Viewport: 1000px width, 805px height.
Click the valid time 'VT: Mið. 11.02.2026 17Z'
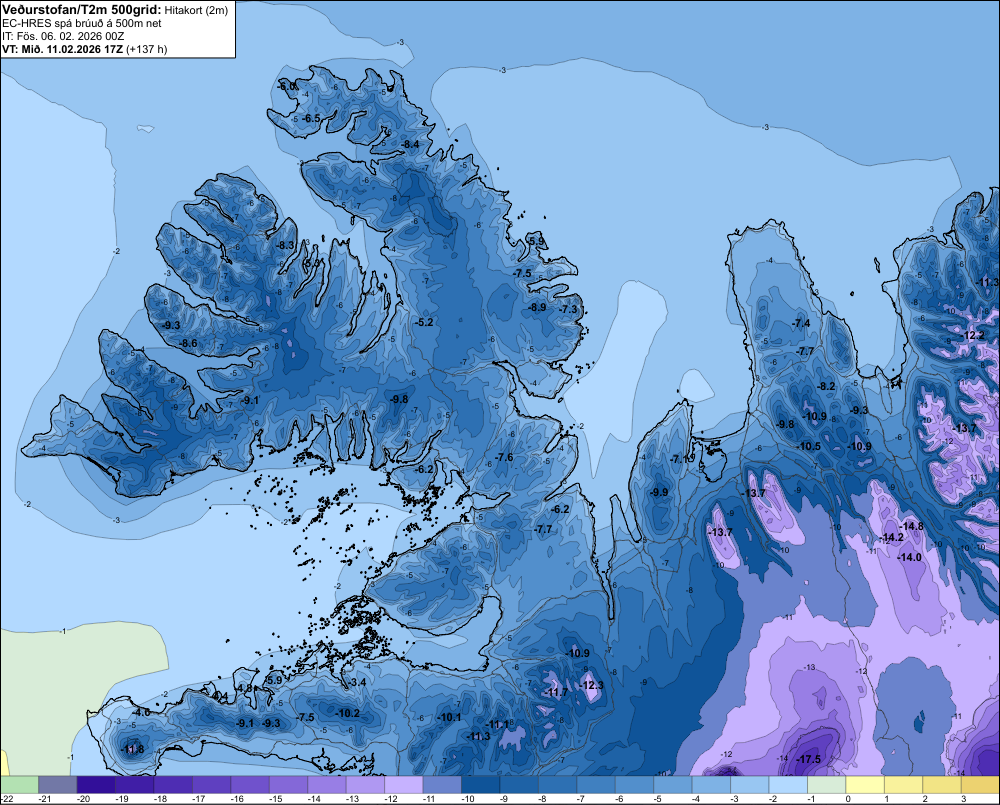tap(62, 49)
